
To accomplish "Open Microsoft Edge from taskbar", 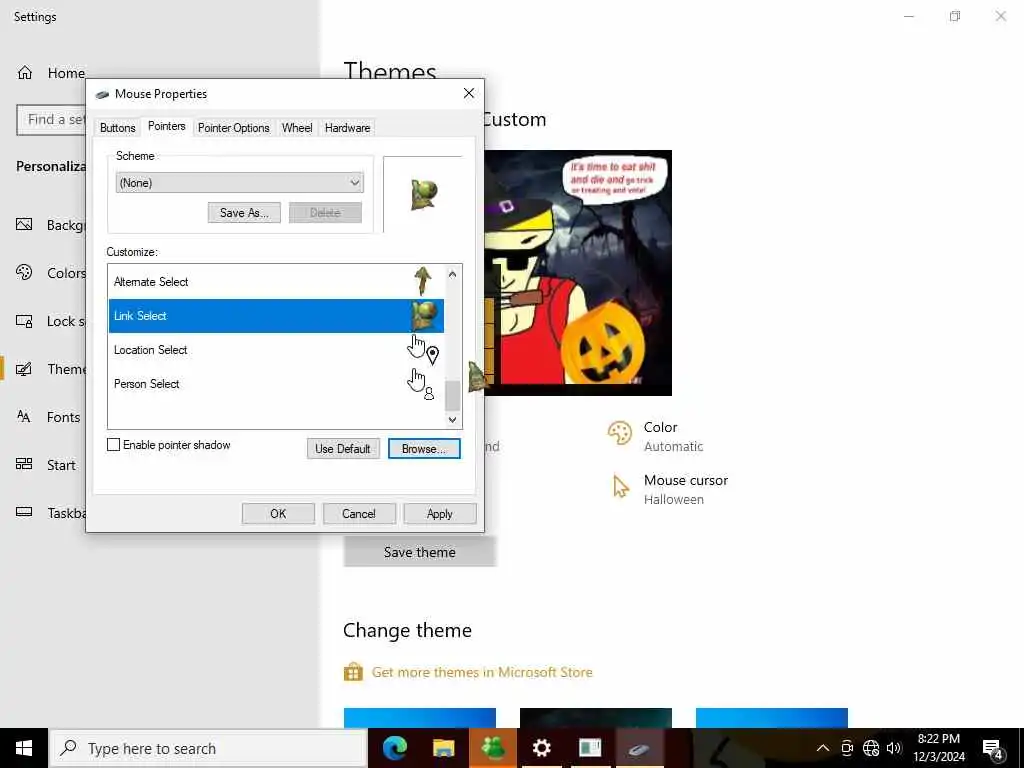I will 394,748.
